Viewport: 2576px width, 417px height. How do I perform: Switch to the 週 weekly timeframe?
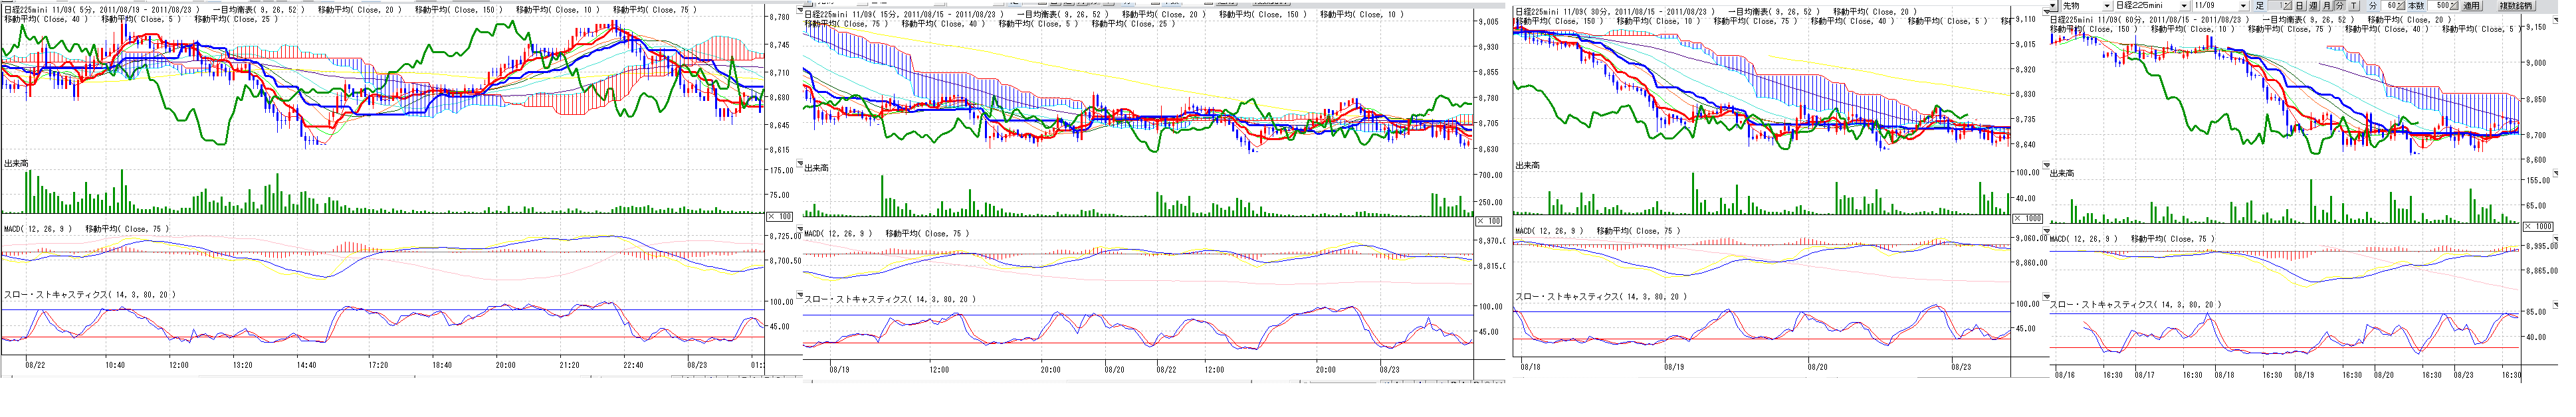coord(2312,6)
